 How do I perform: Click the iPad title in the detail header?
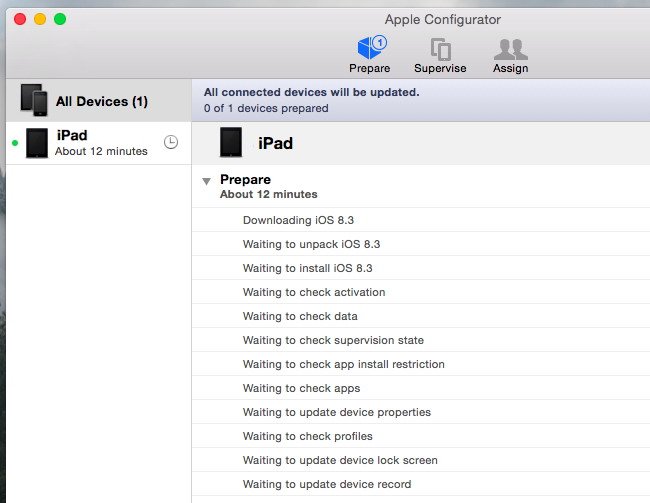pyautogui.click(x=275, y=143)
